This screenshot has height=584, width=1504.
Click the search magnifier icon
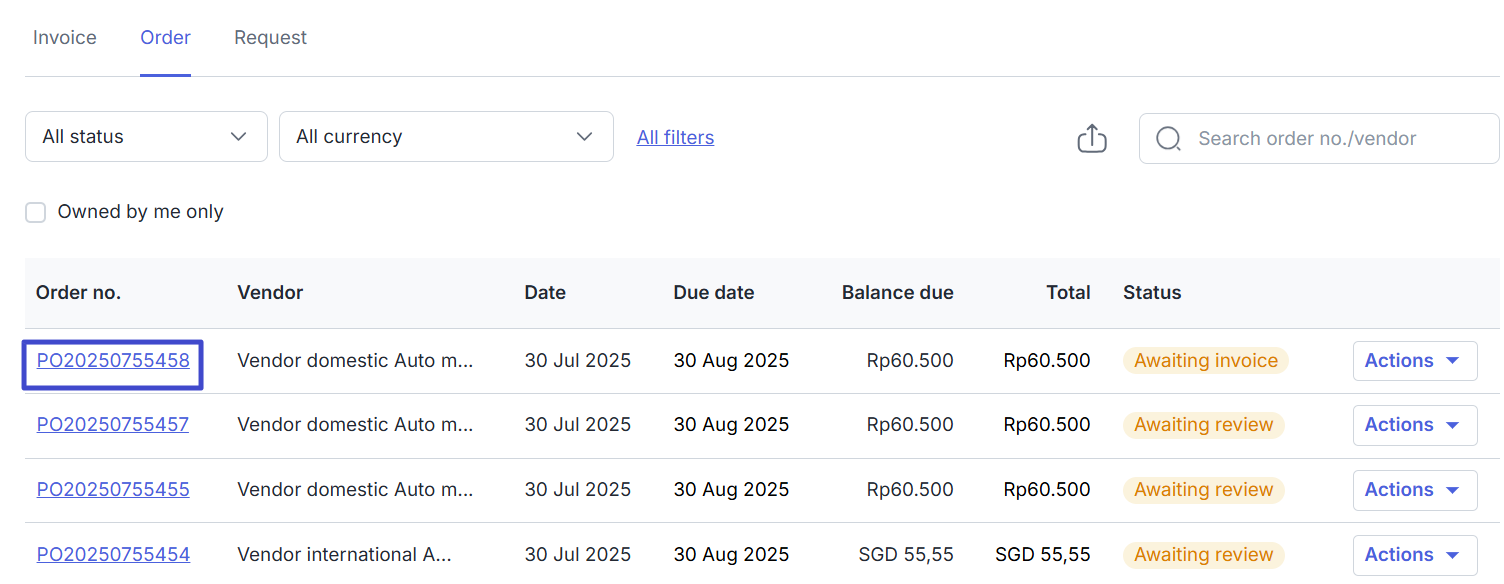[1168, 138]
